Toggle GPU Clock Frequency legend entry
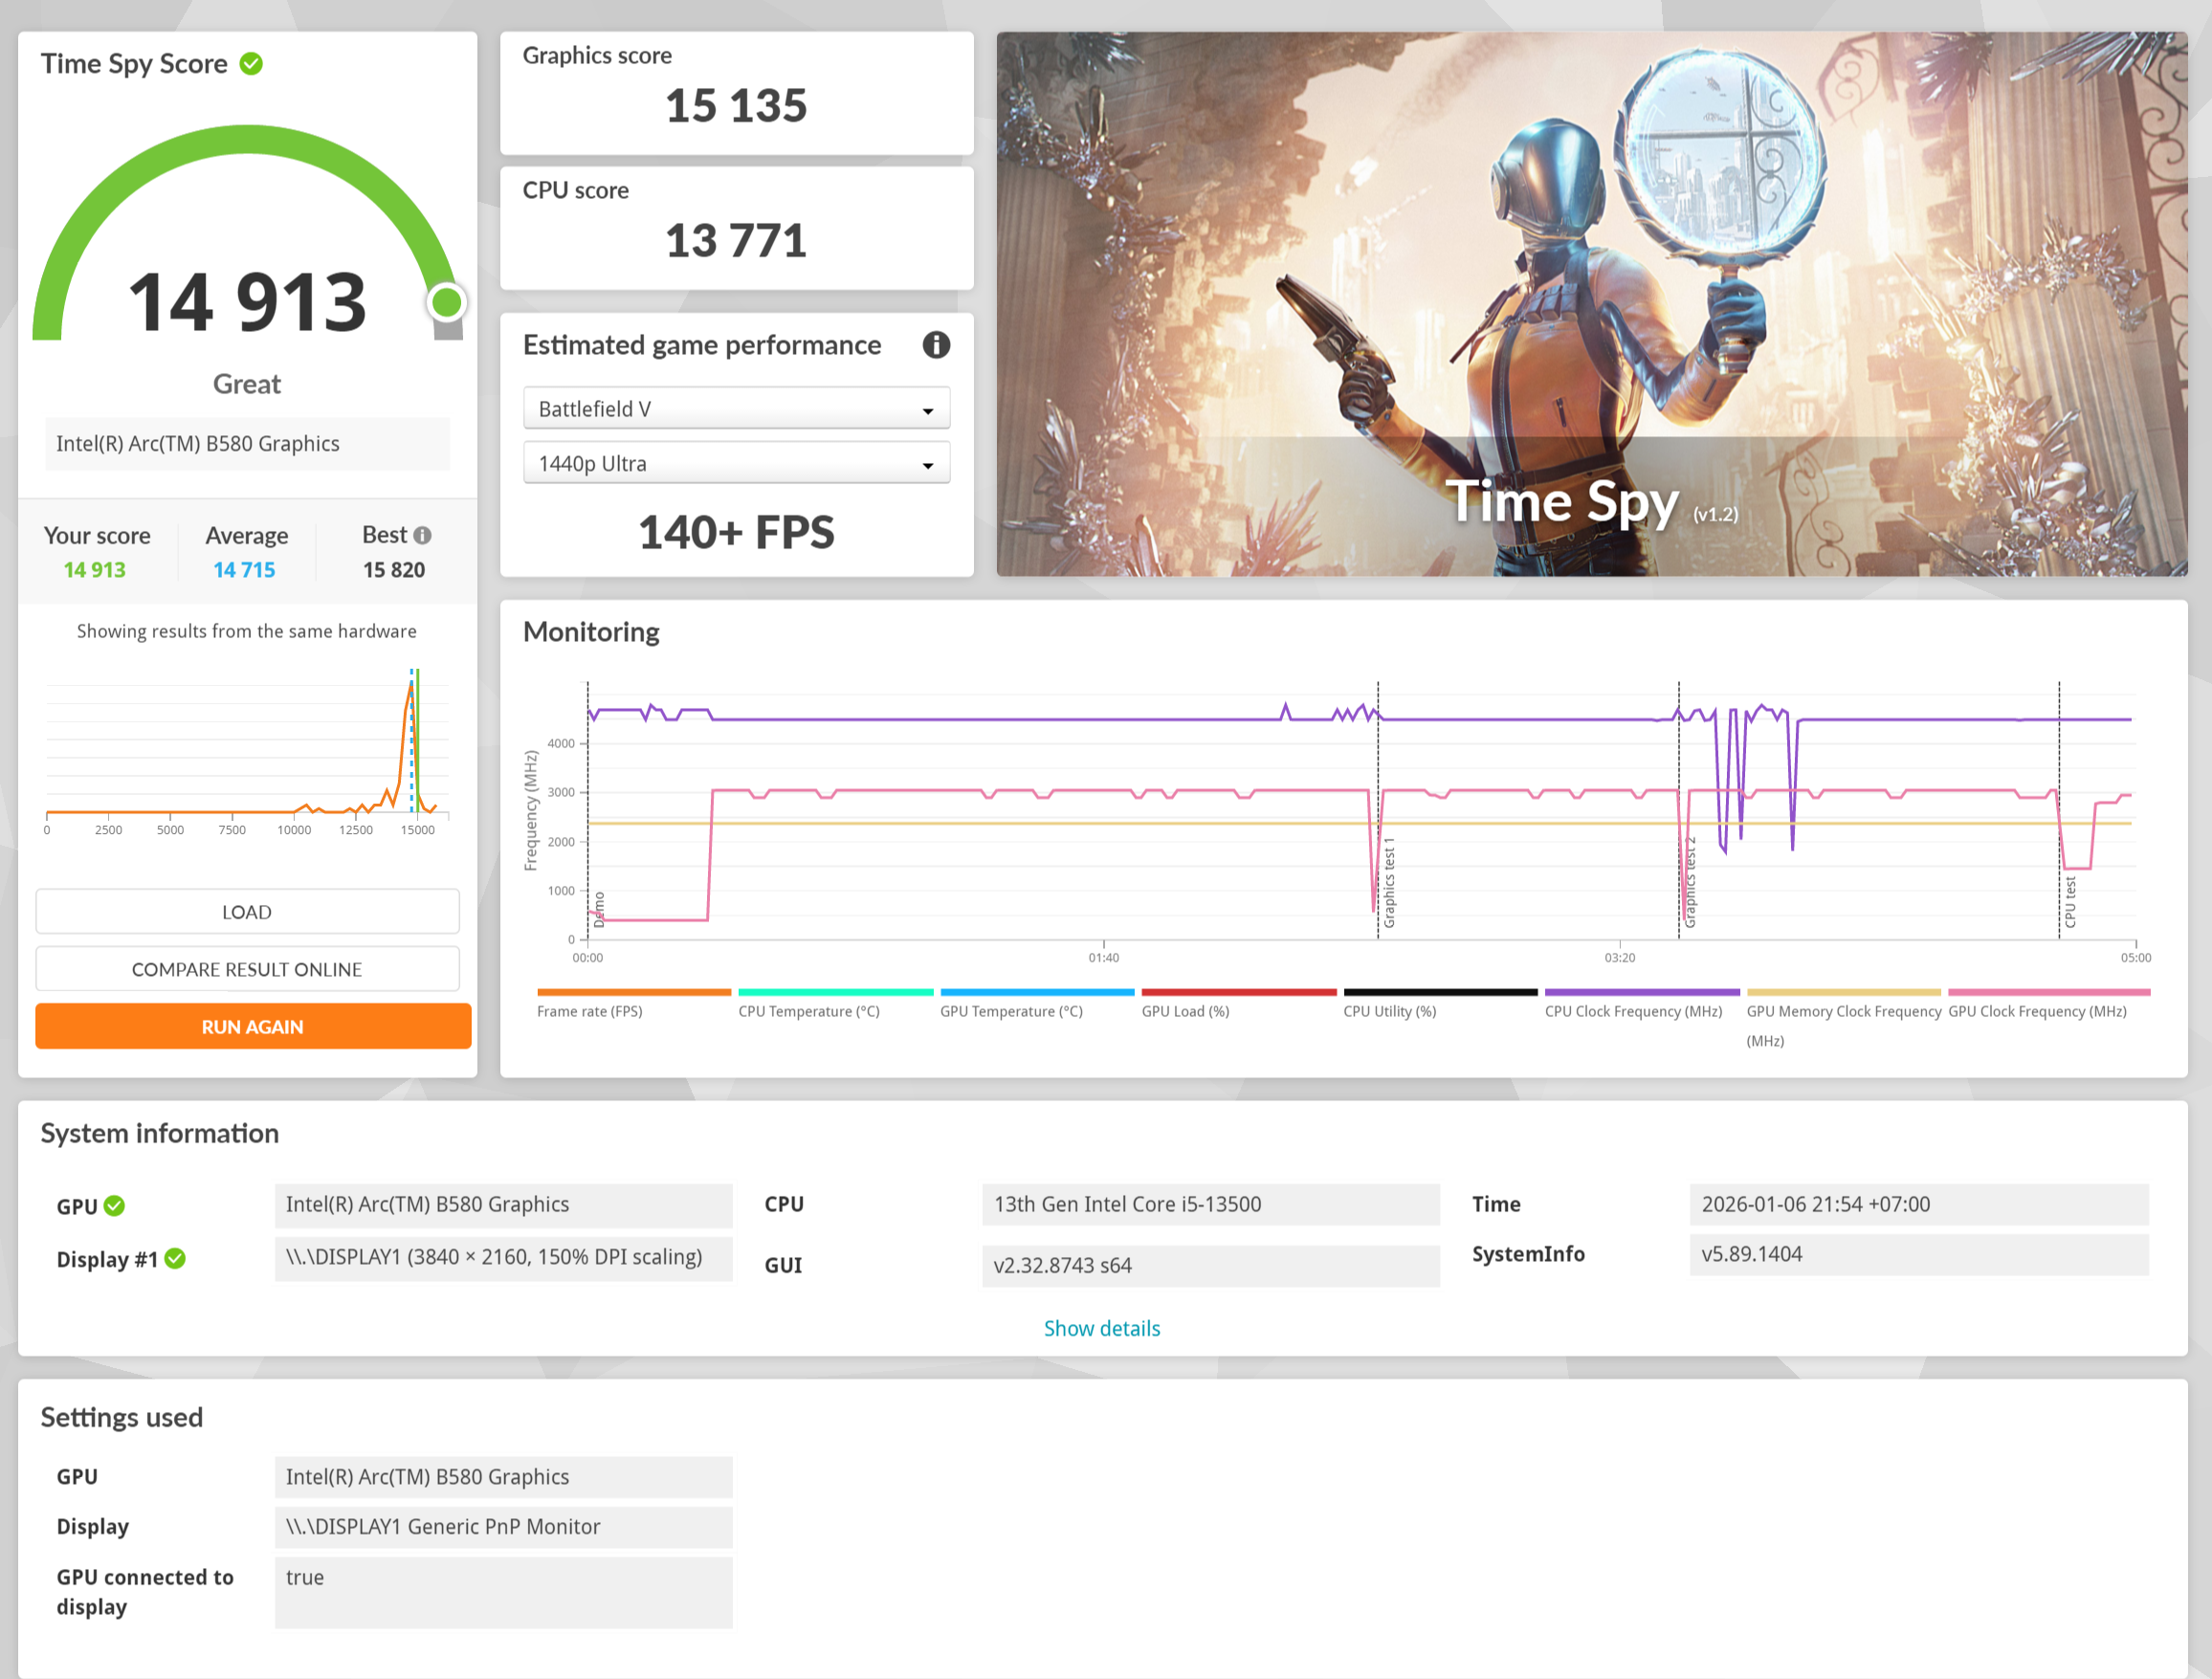Screen dimensions: 2212x1679 pos(2036,1011)
